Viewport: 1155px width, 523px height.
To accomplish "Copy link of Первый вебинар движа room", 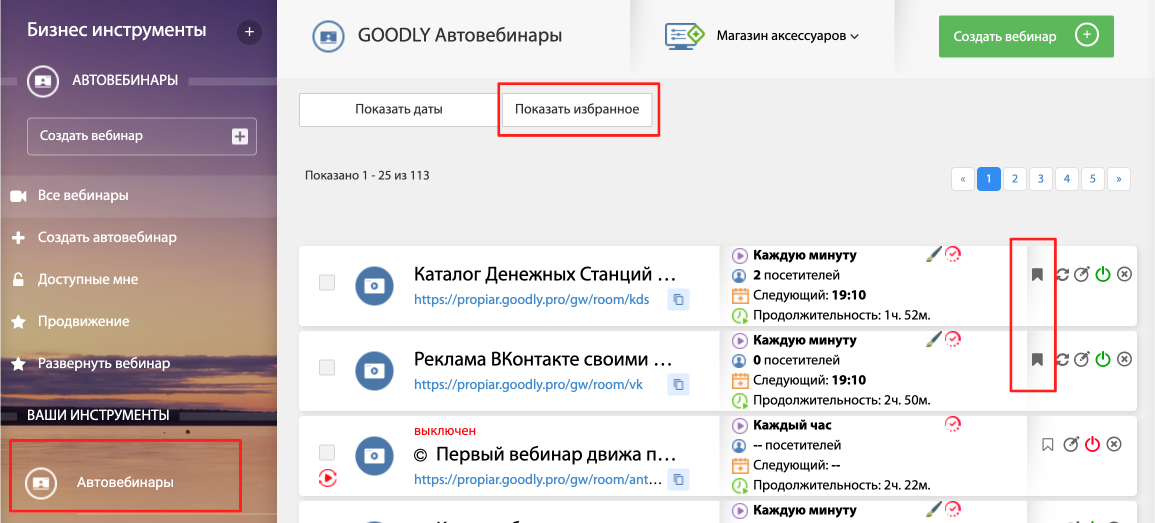I will click(x=678, y=480).
